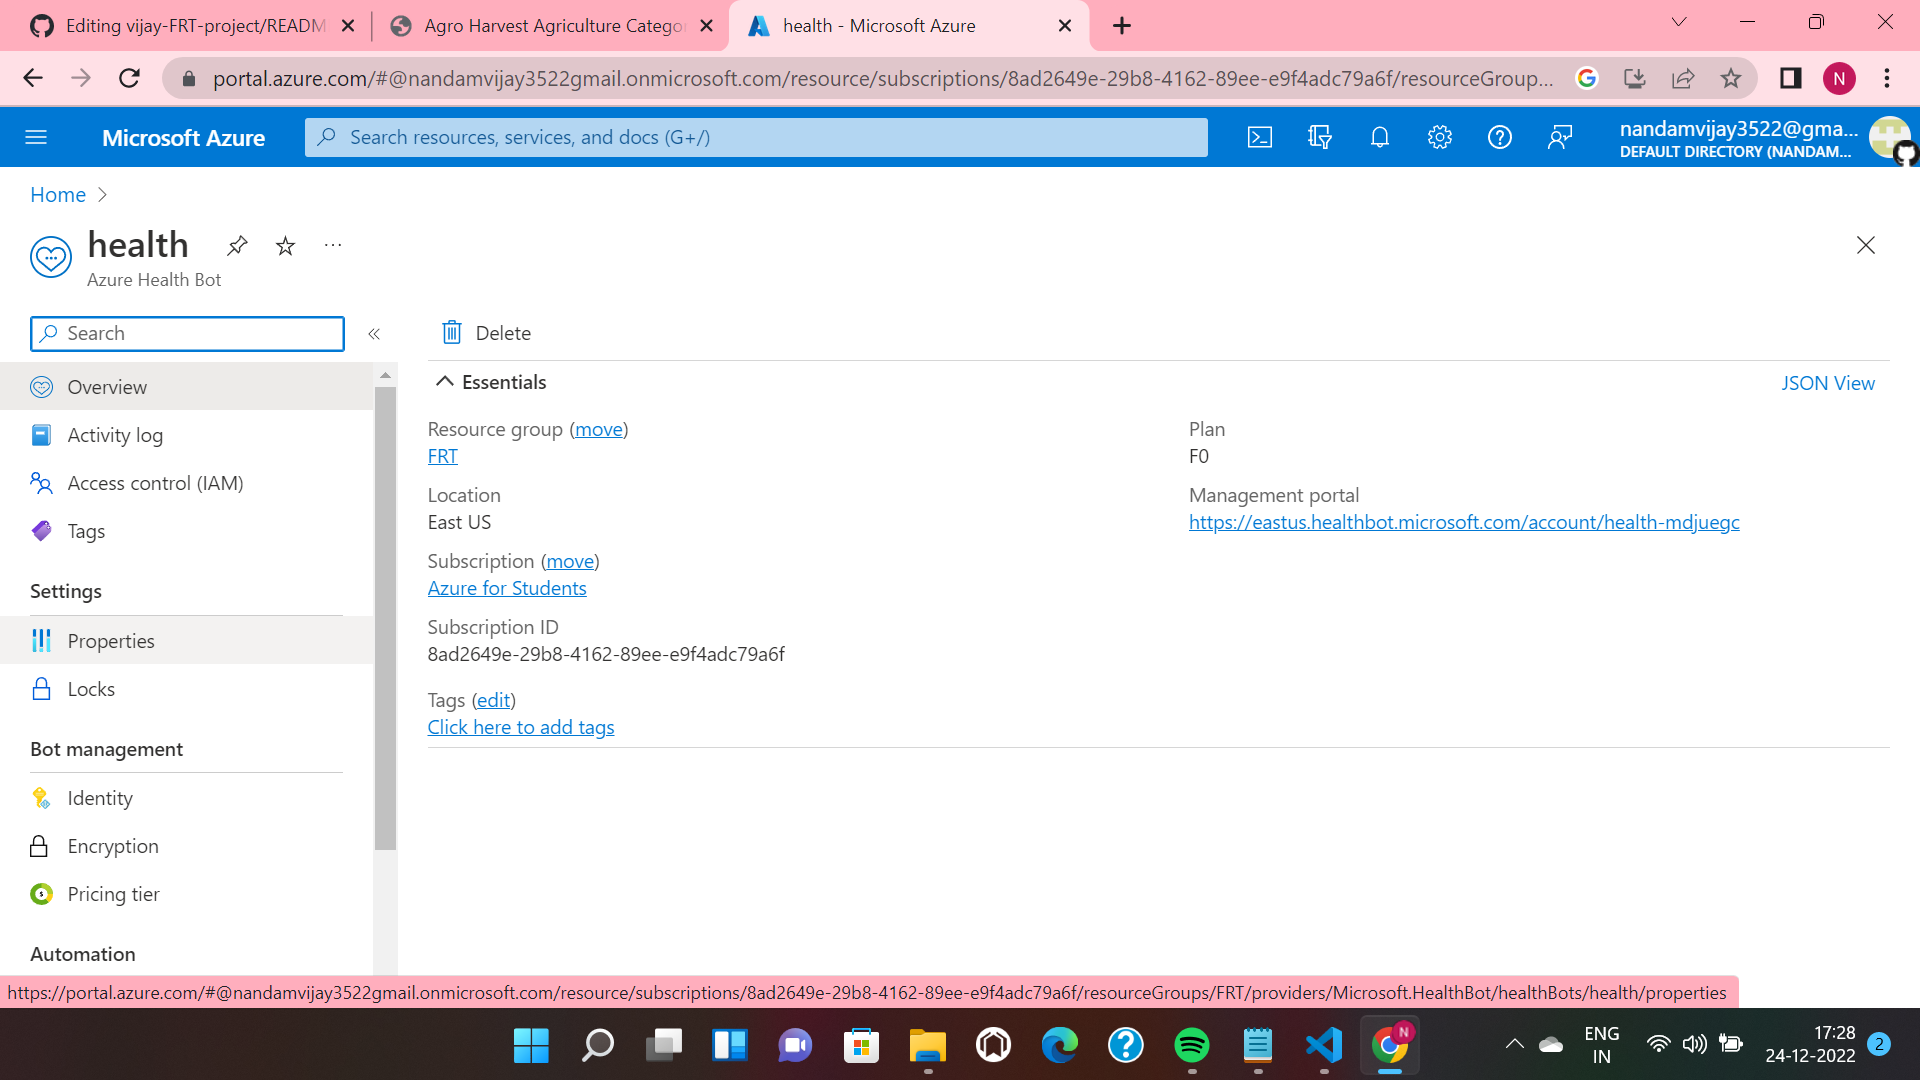Screen dimensions: 1920x1080
Task: Open a new browser tab
Action: click(1122, 26)
